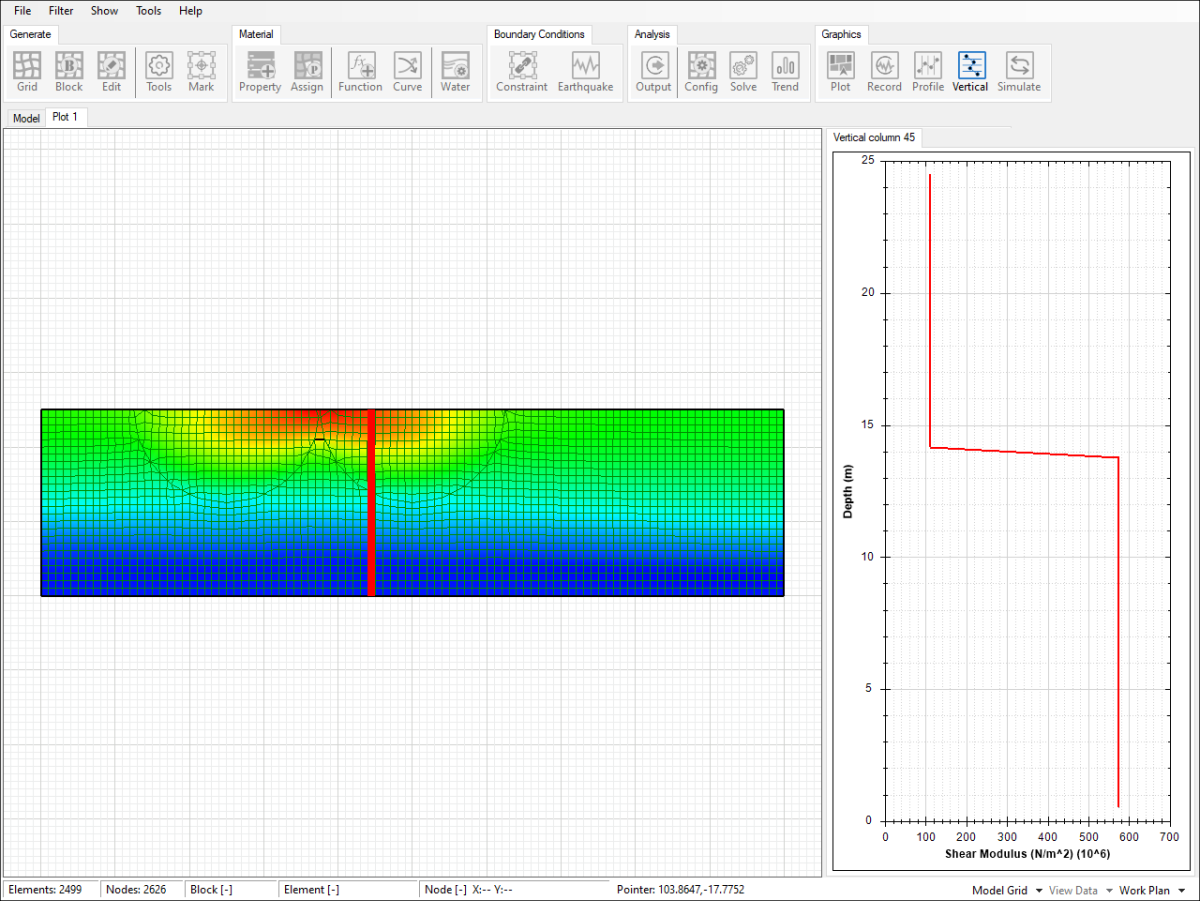1200x901 pixels.
Task: Open the Water tool
Action: pyautogui.click(x=455, y=72)
